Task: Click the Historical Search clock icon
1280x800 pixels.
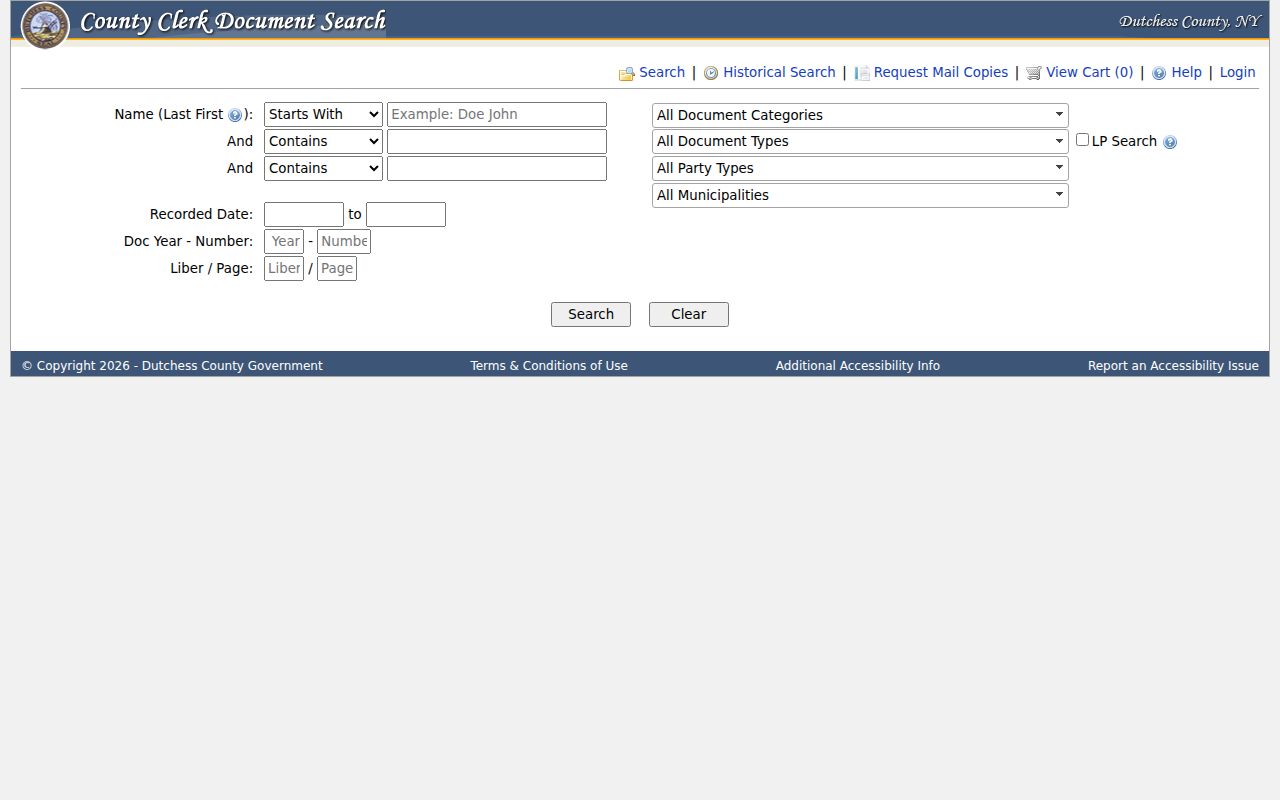Action: click(x=711, y=73)
